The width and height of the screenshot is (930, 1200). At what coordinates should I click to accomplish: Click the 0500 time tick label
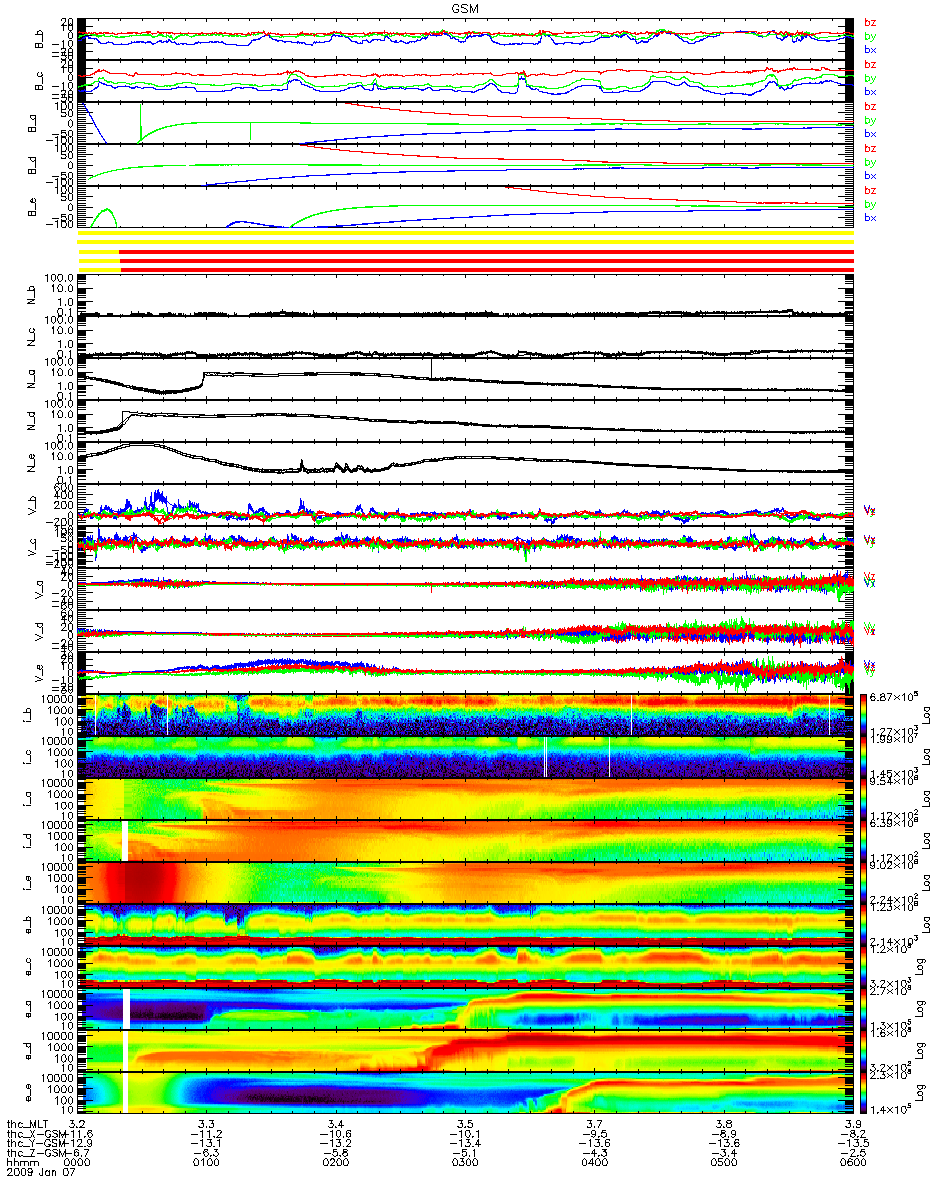pos(723,1164)
